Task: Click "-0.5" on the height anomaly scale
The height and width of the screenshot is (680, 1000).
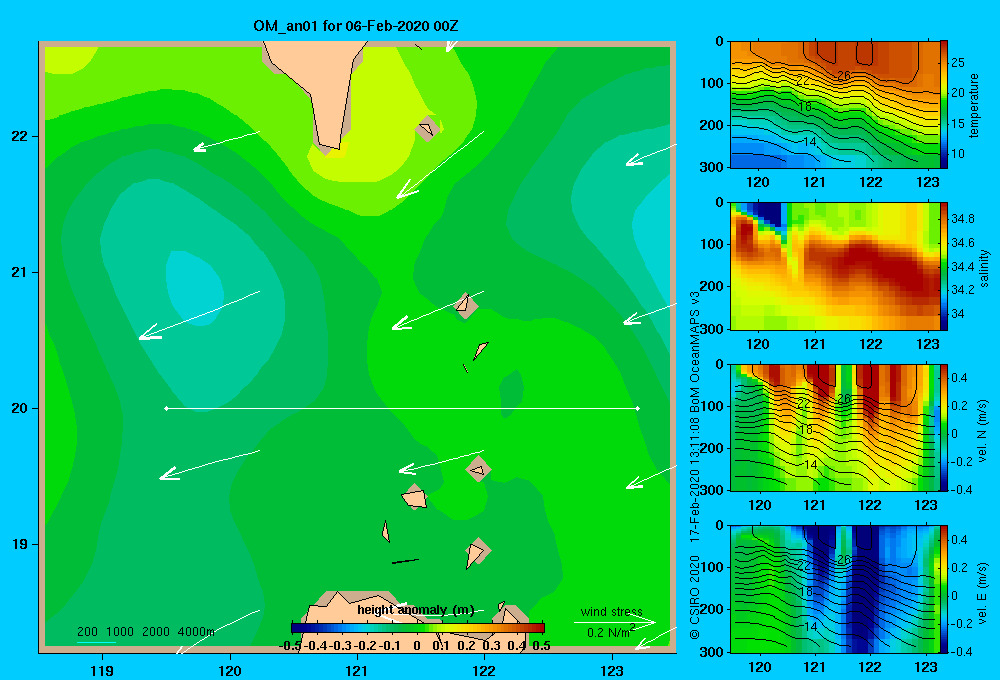Action: (x=290, y=646)
